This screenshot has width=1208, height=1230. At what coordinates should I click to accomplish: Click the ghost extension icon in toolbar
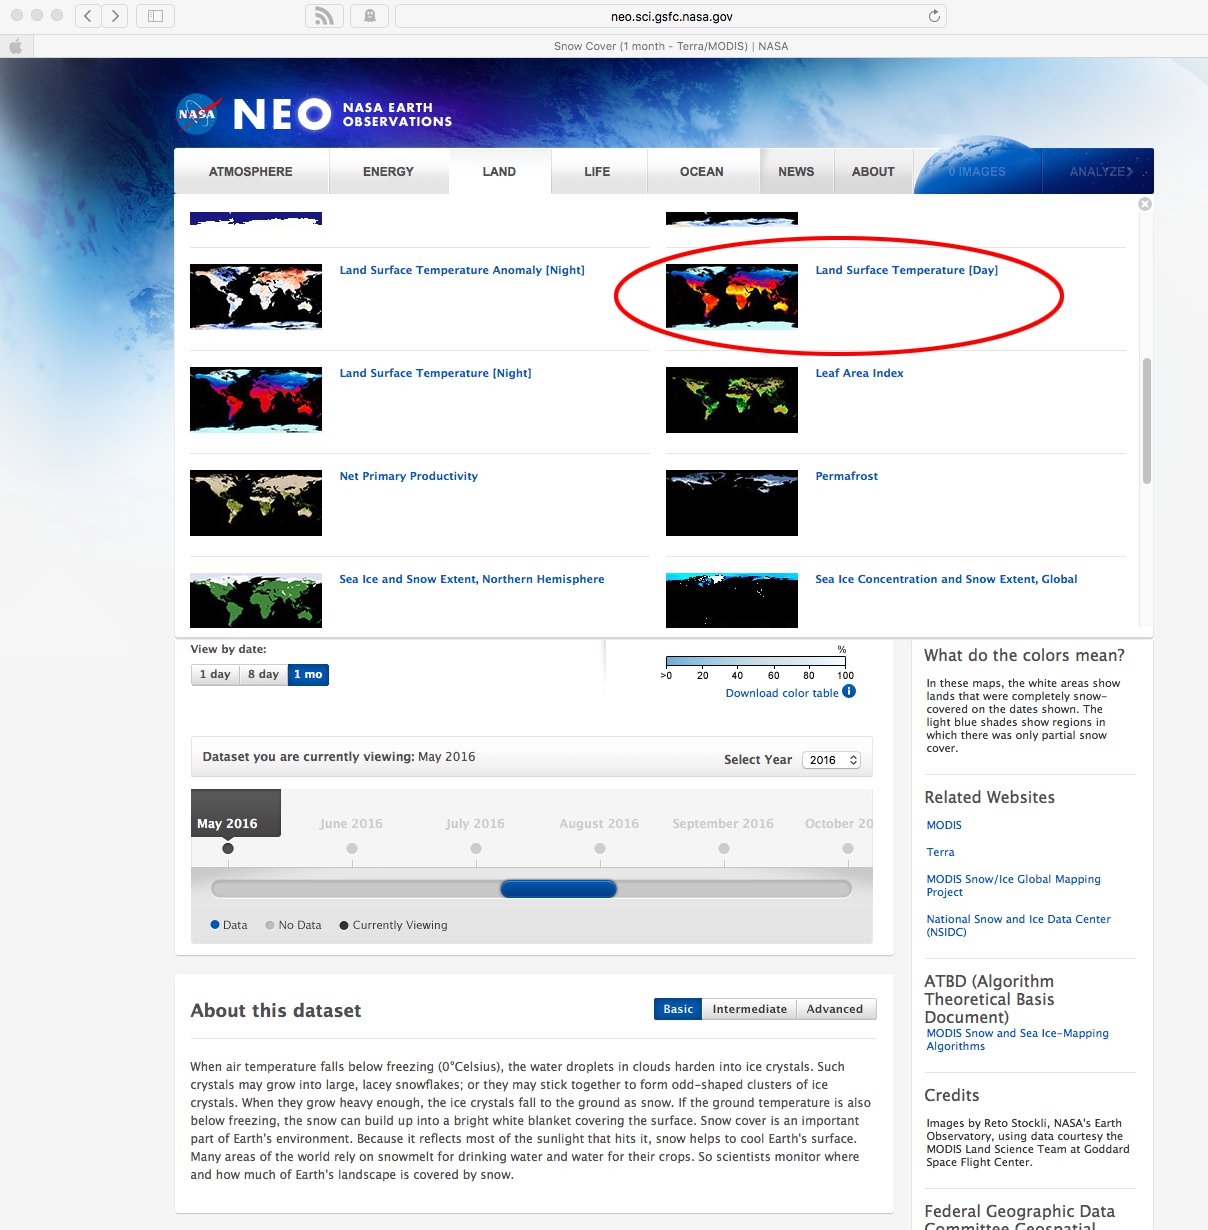tap(370, 16)
